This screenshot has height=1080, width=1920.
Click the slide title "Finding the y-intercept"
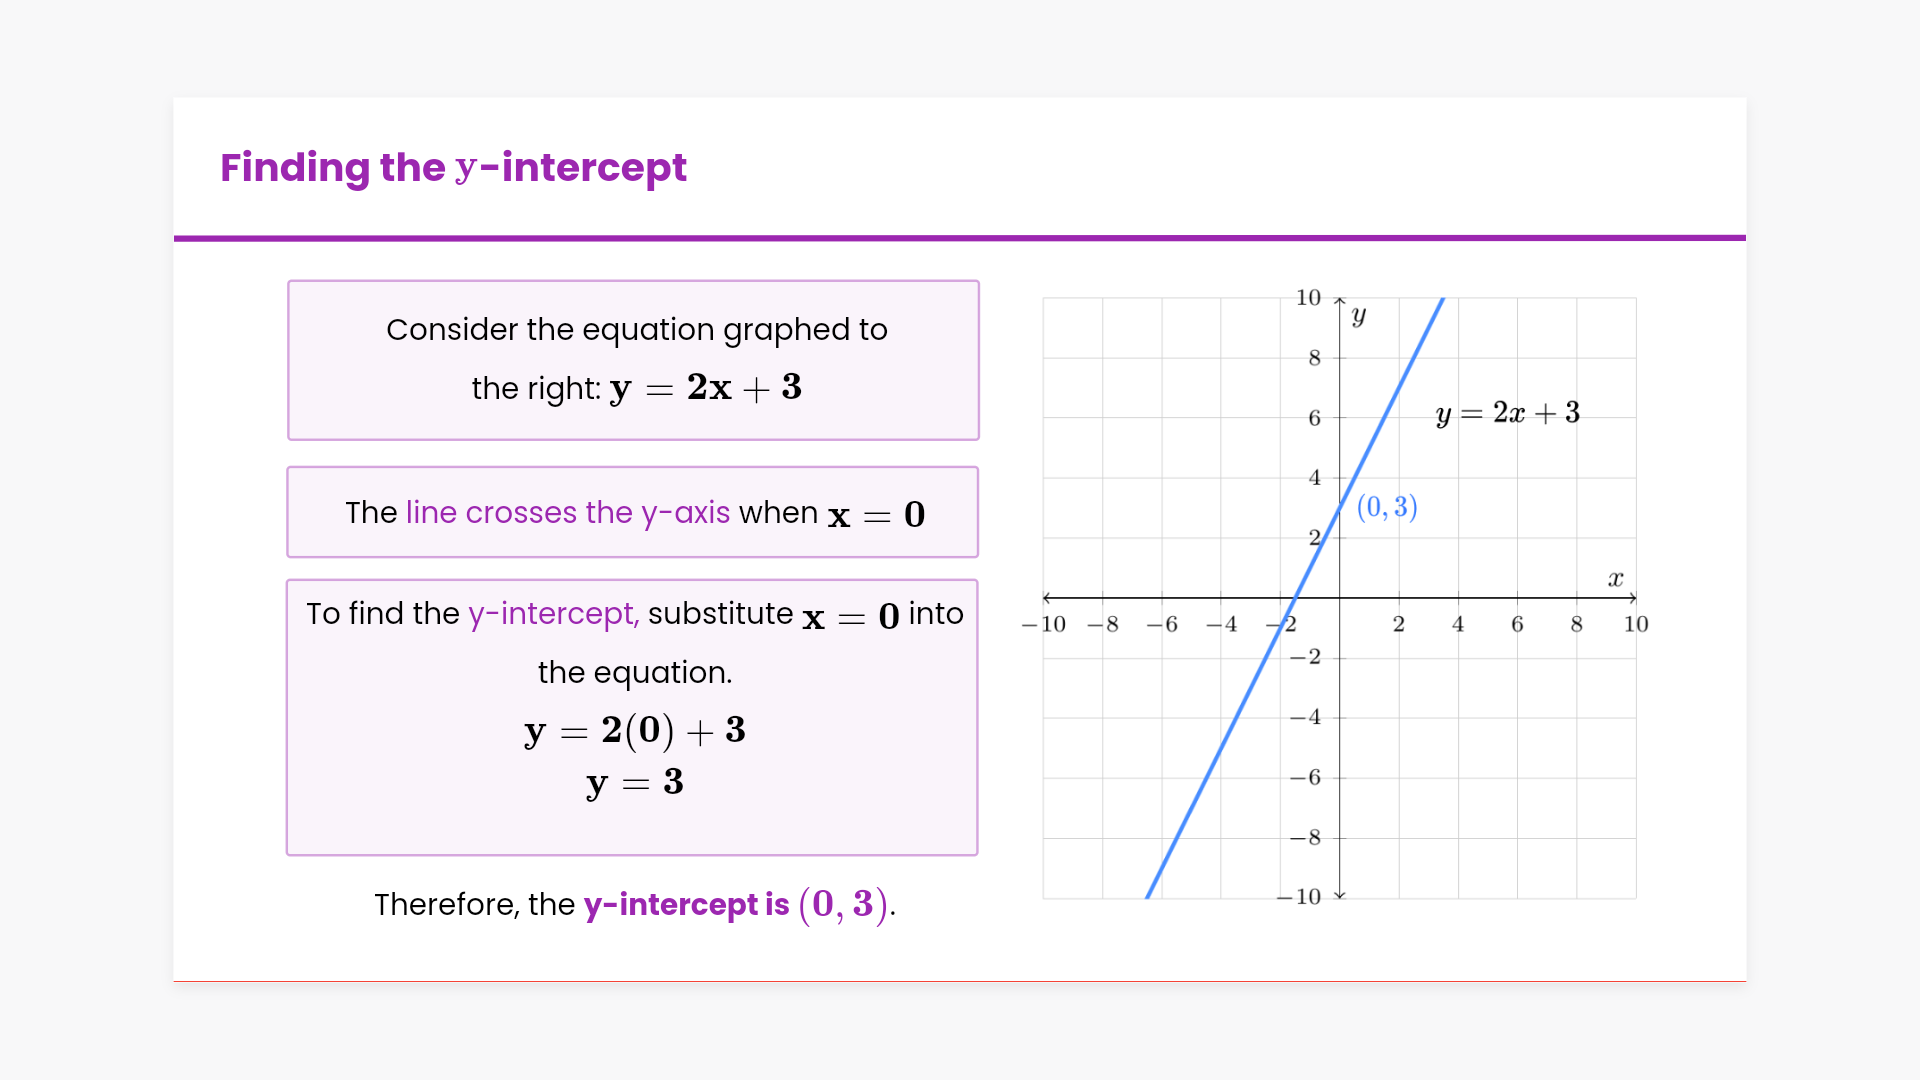tap(453, 168)
